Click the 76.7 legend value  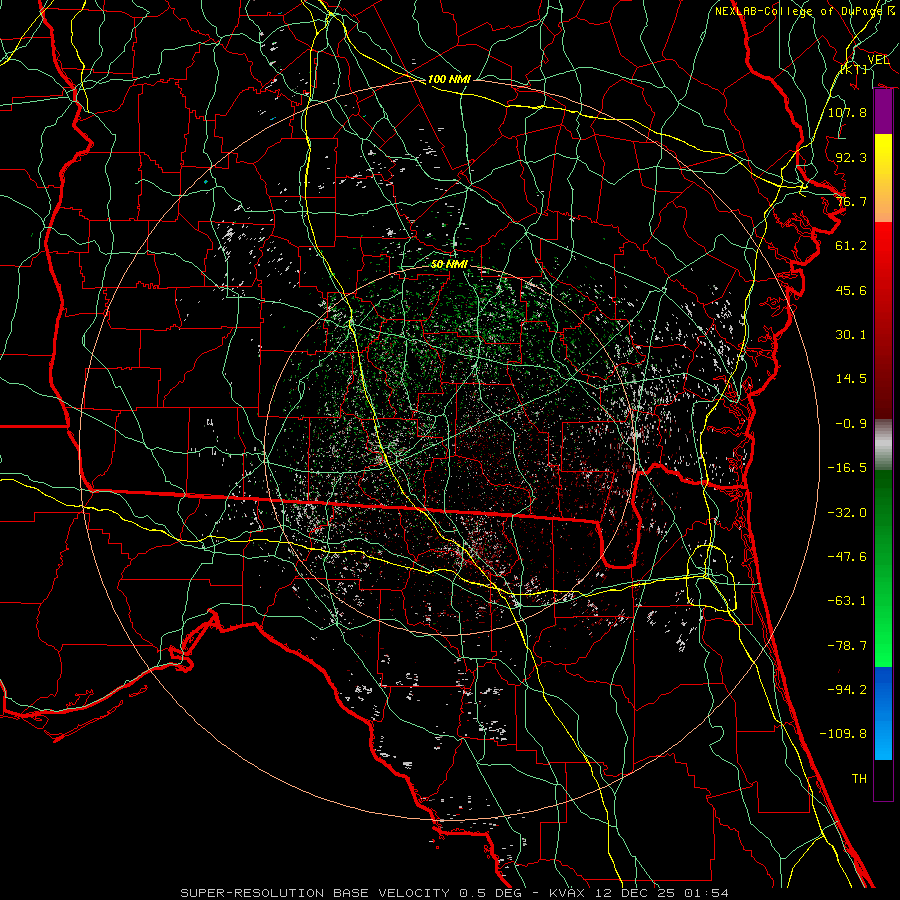(x=851, y=201)
